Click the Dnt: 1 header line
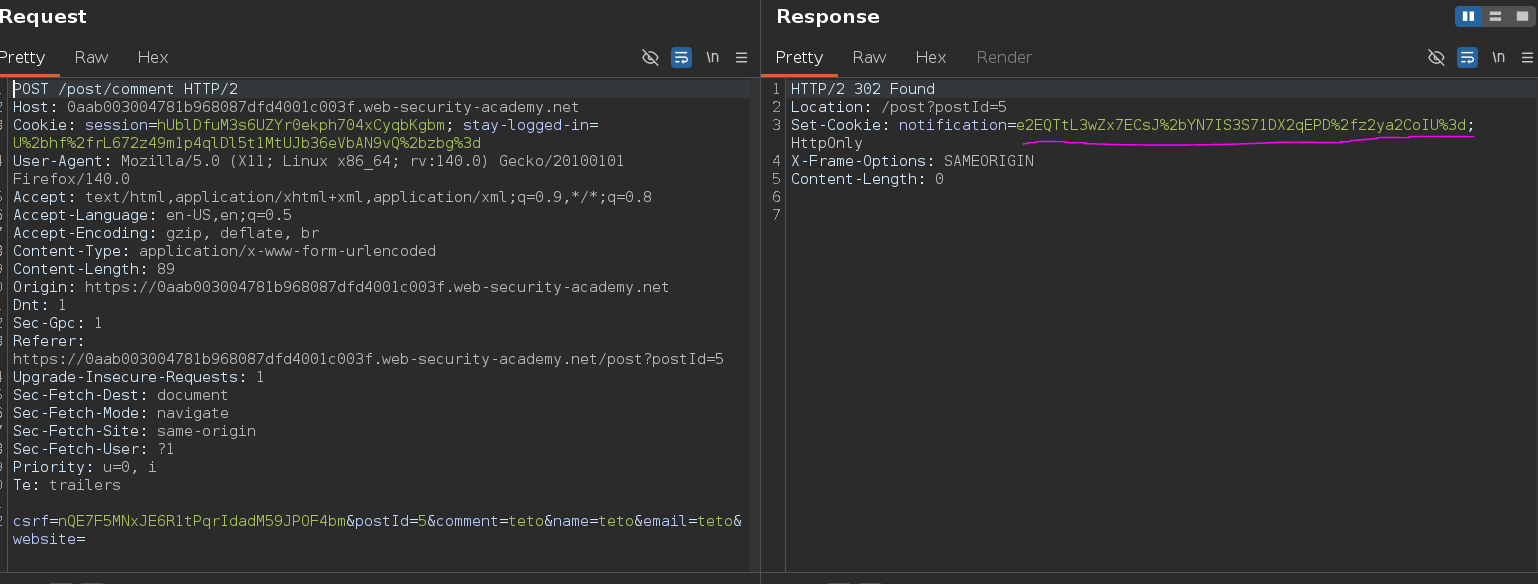1538x584 pixels. 39,305
